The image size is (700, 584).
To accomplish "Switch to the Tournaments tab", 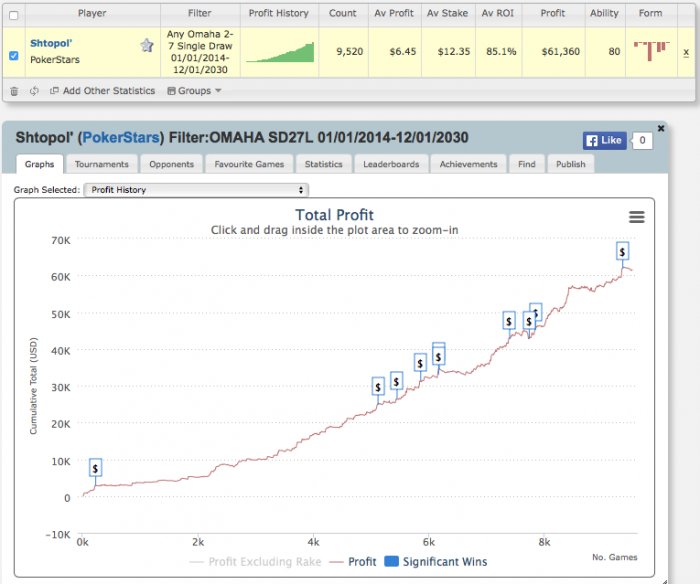I will (101, 164).
